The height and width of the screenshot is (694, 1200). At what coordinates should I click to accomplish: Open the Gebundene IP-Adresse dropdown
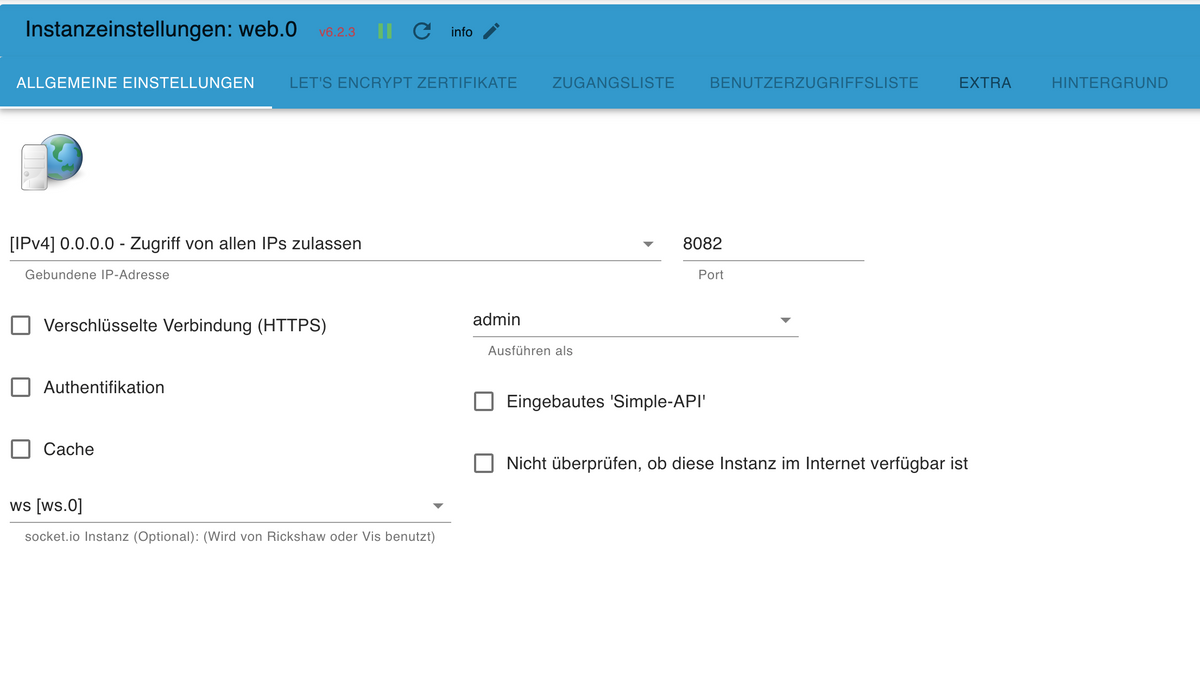[334, 244]
